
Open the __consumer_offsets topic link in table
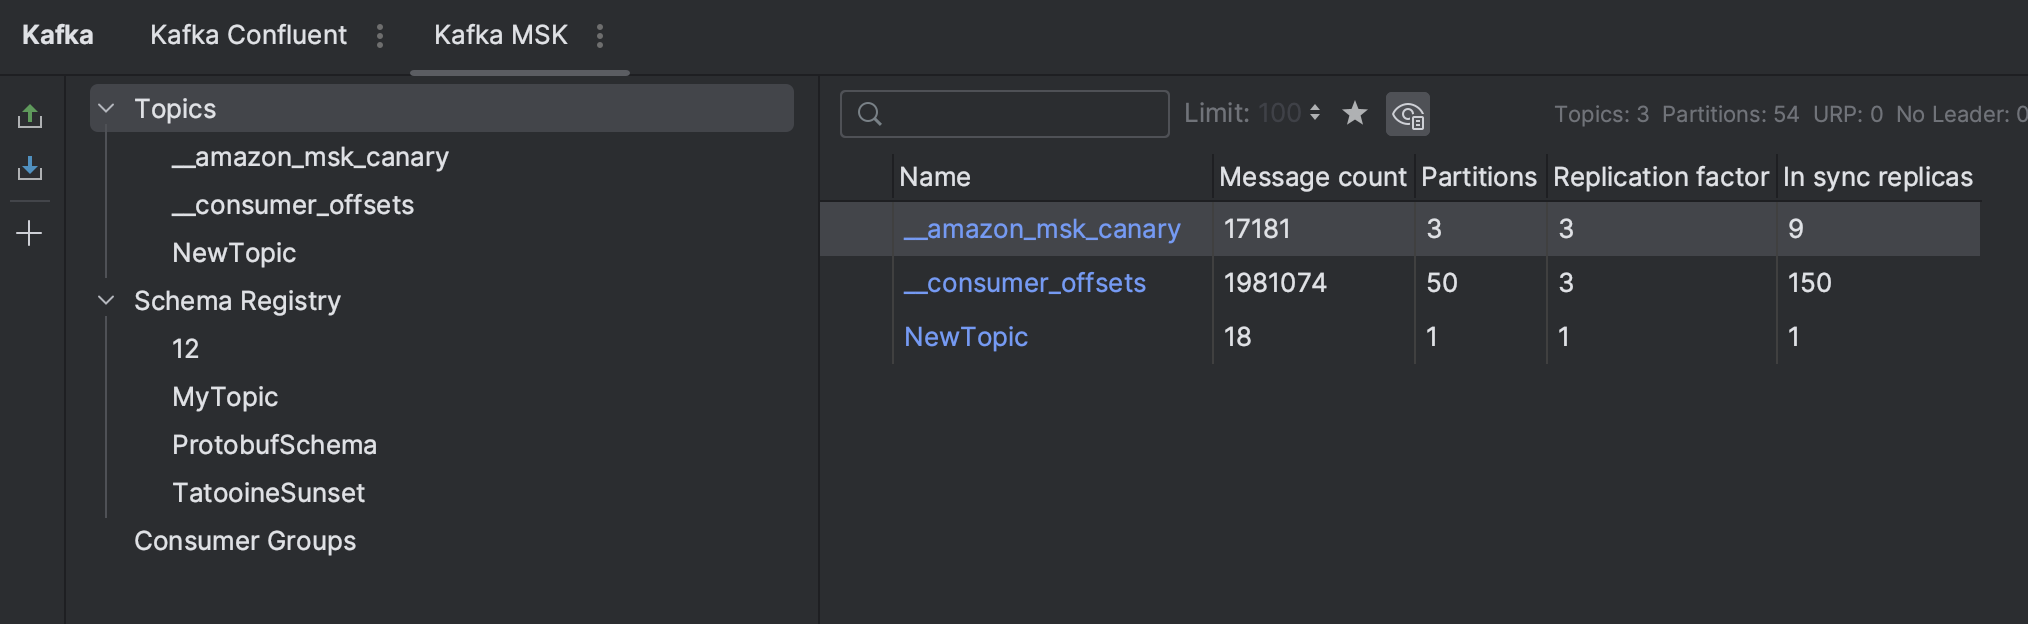click(x=1025, y=283)
